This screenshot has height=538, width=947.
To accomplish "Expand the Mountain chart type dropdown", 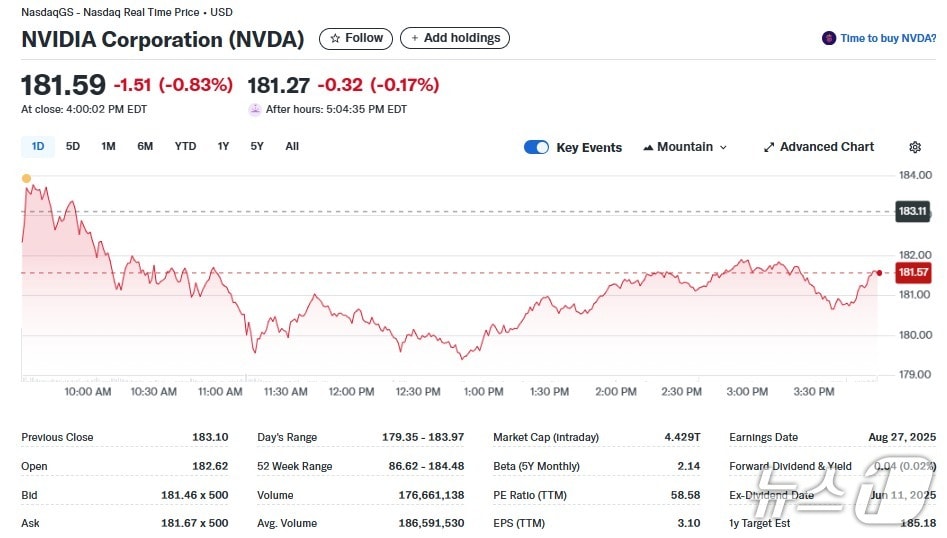I will click(x=685, y=147).
